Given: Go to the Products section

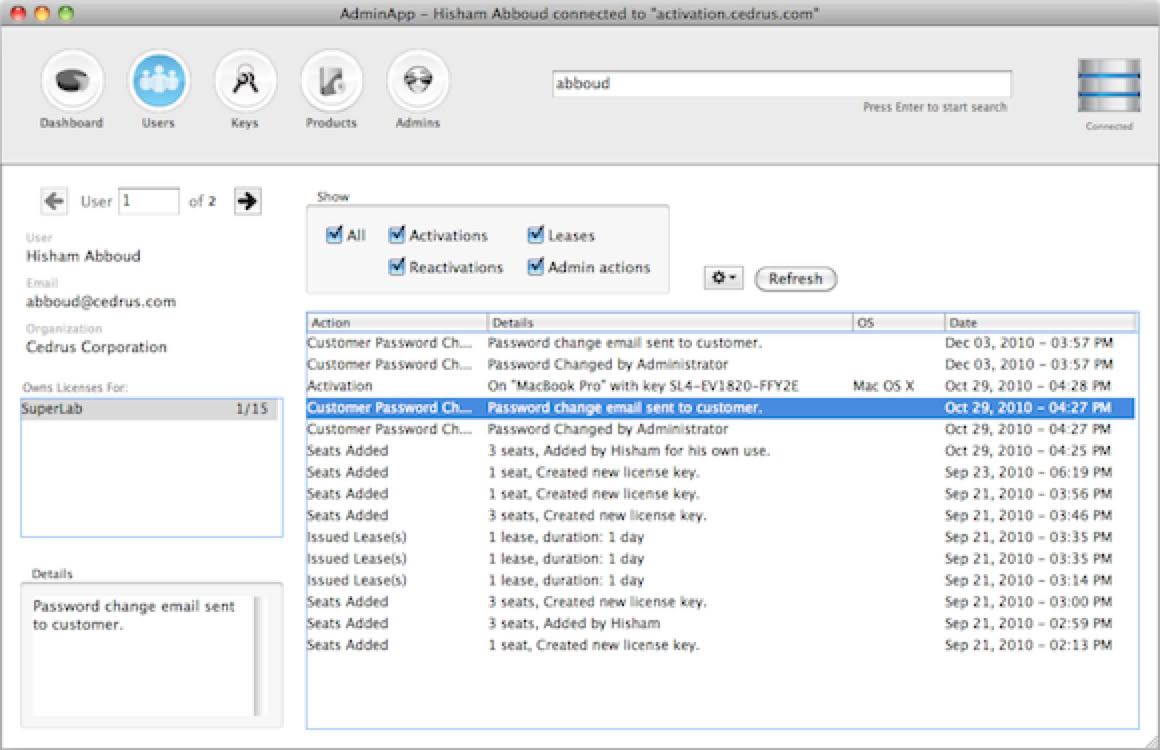Looking at the screenshot, I should (331, 83).
